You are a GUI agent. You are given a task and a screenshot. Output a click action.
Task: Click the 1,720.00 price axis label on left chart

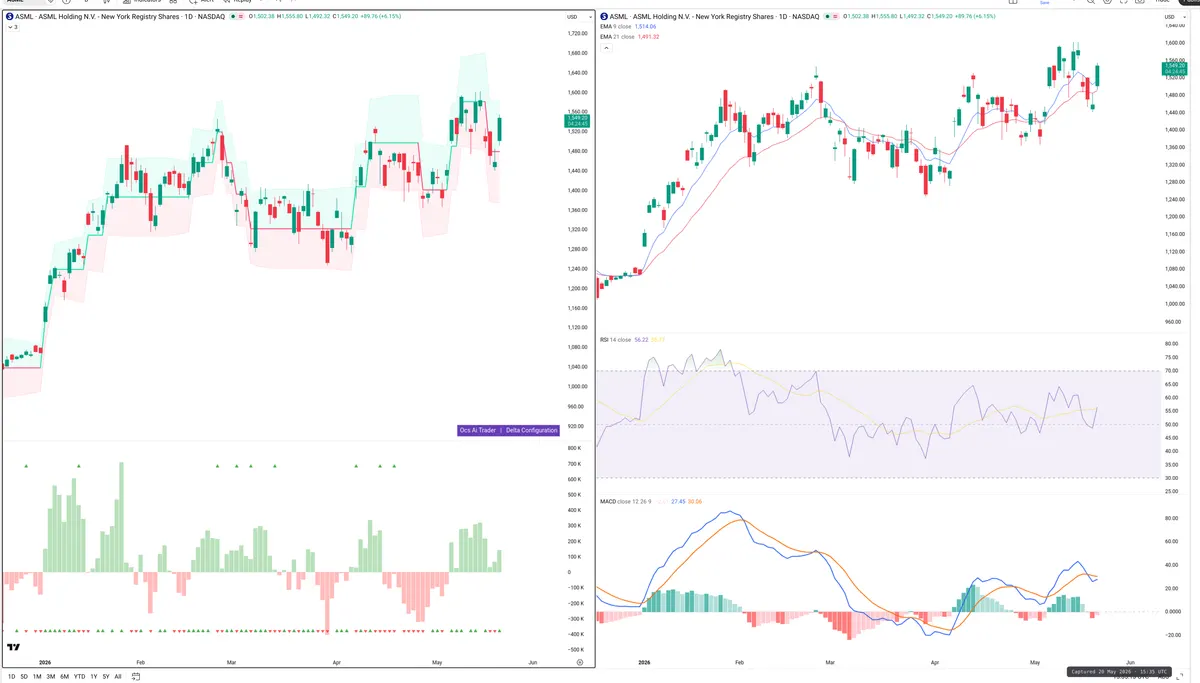578,34
